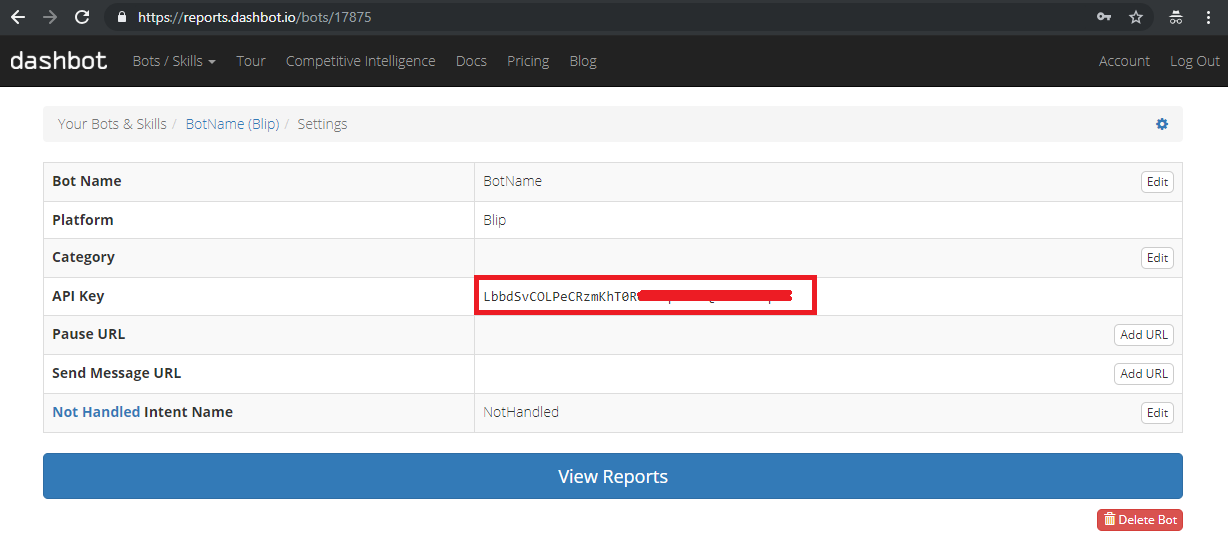Click the Bot Name row label
Viewport: 1228px width, 559px height.
pyautogui.click(x=87, y=181)
